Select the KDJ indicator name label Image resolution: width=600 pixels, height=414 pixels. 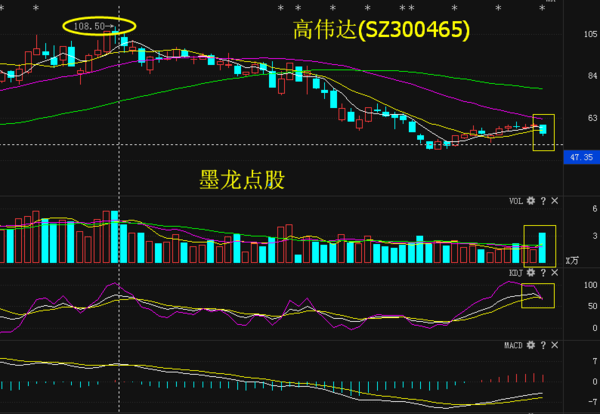516,272
